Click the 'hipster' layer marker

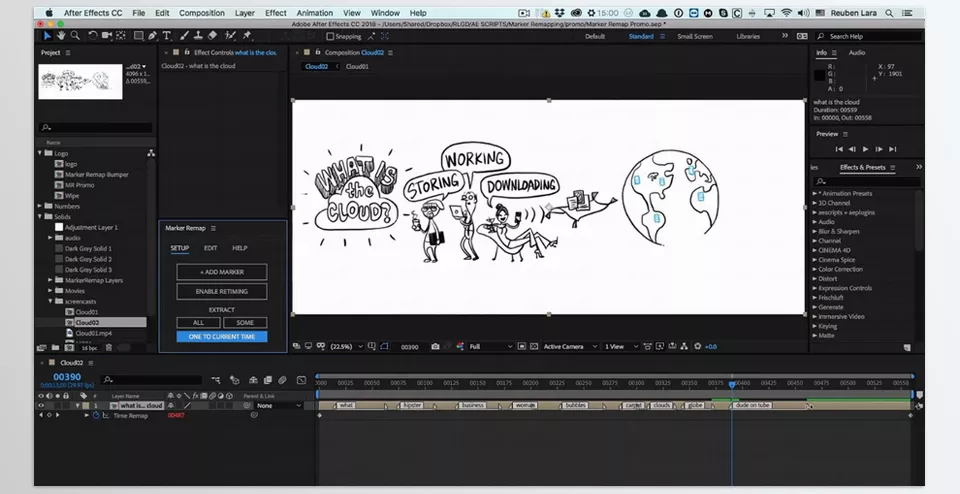pyautogui.click(x=412, y=405)
